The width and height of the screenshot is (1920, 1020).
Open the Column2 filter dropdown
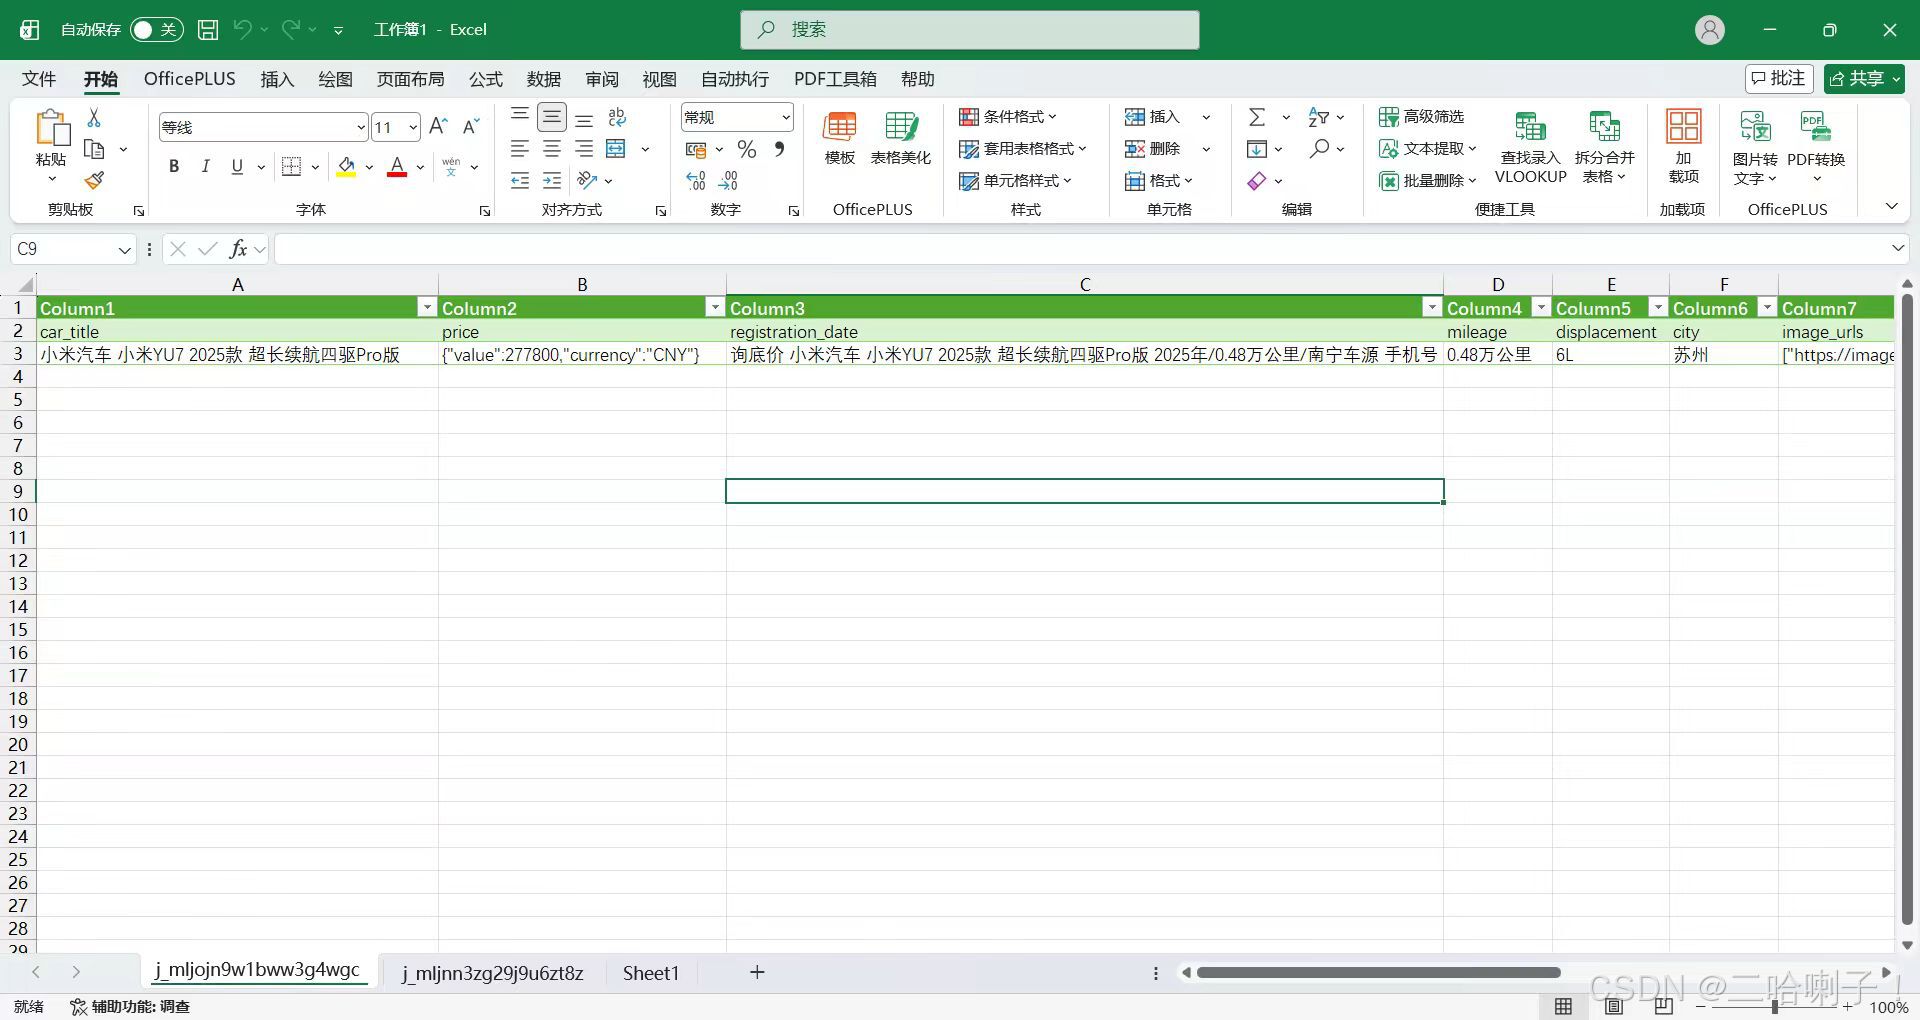(x=715, y=307)
